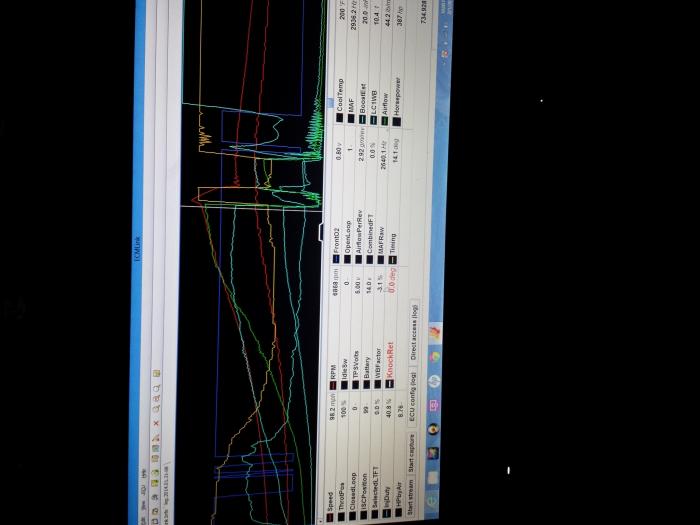The width and height of the screenshot is (700, 525).
Task: Toggle the Timing trace color box
Action: pos(392,259)
